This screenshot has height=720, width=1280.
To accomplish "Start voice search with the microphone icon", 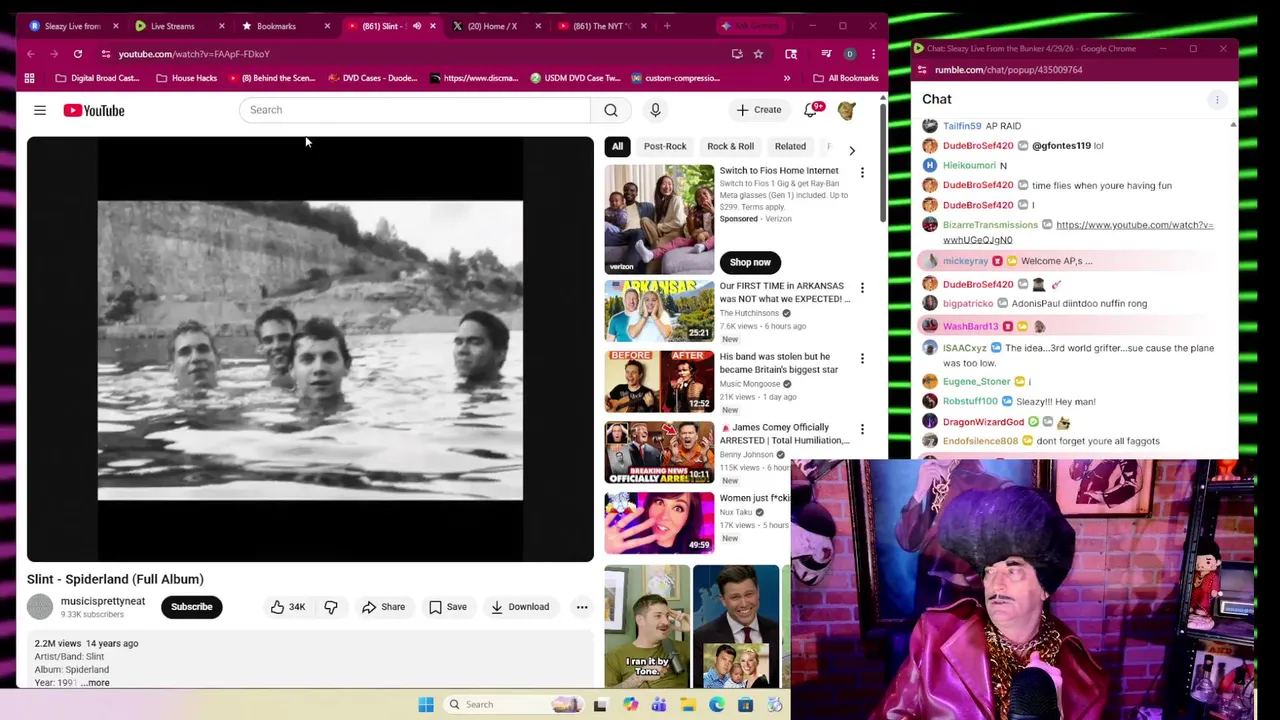I will coord(655,110).
